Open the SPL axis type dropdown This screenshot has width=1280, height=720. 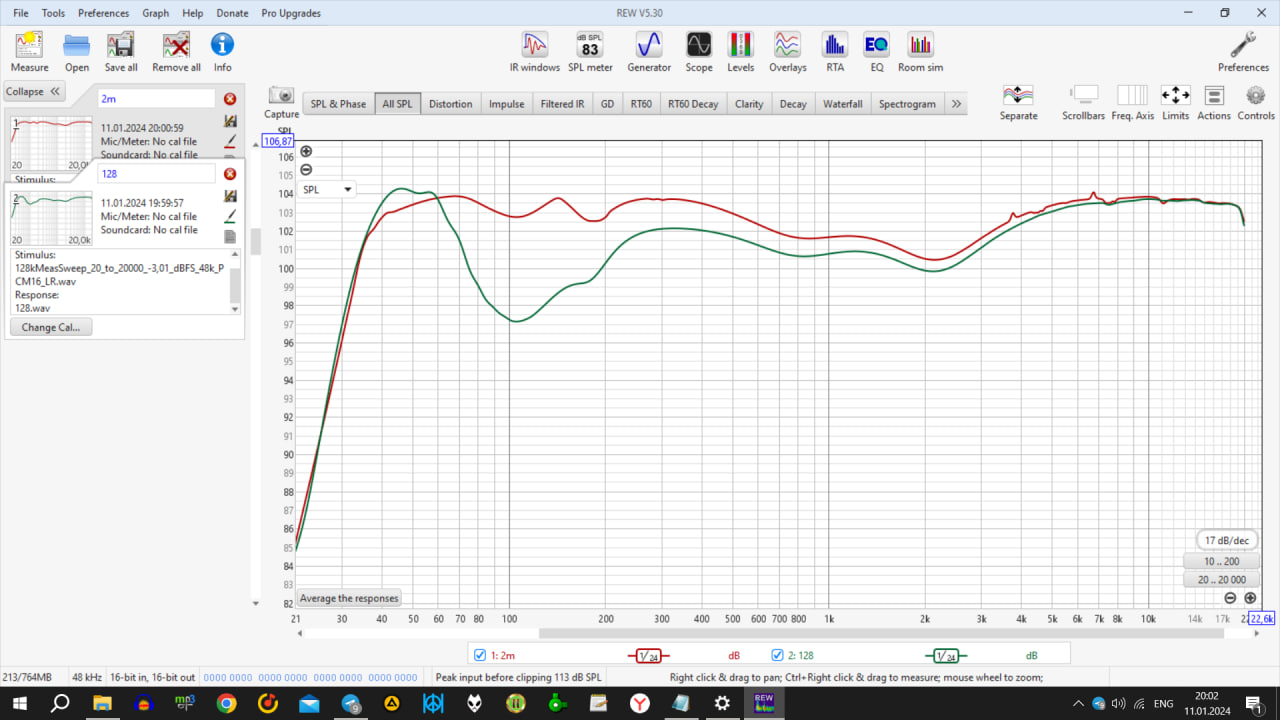328,189
